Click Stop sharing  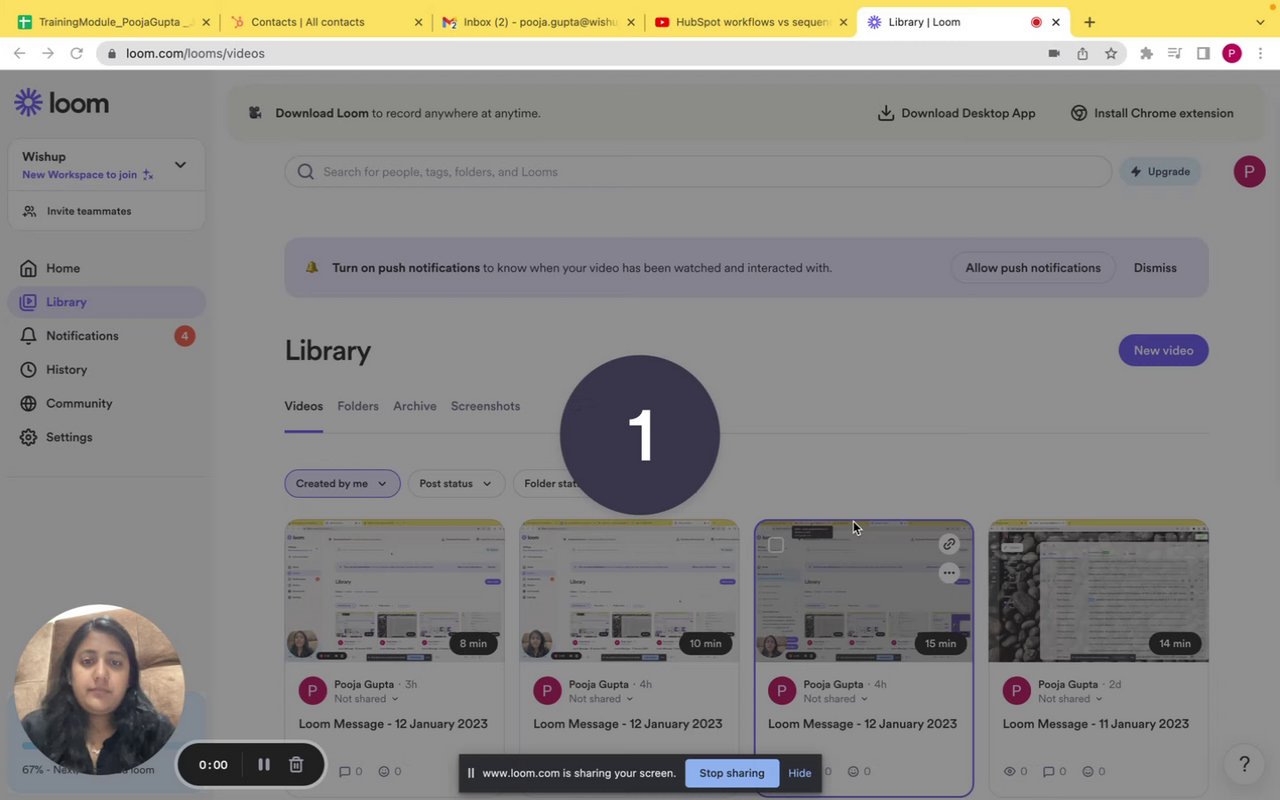click(732, 773)
